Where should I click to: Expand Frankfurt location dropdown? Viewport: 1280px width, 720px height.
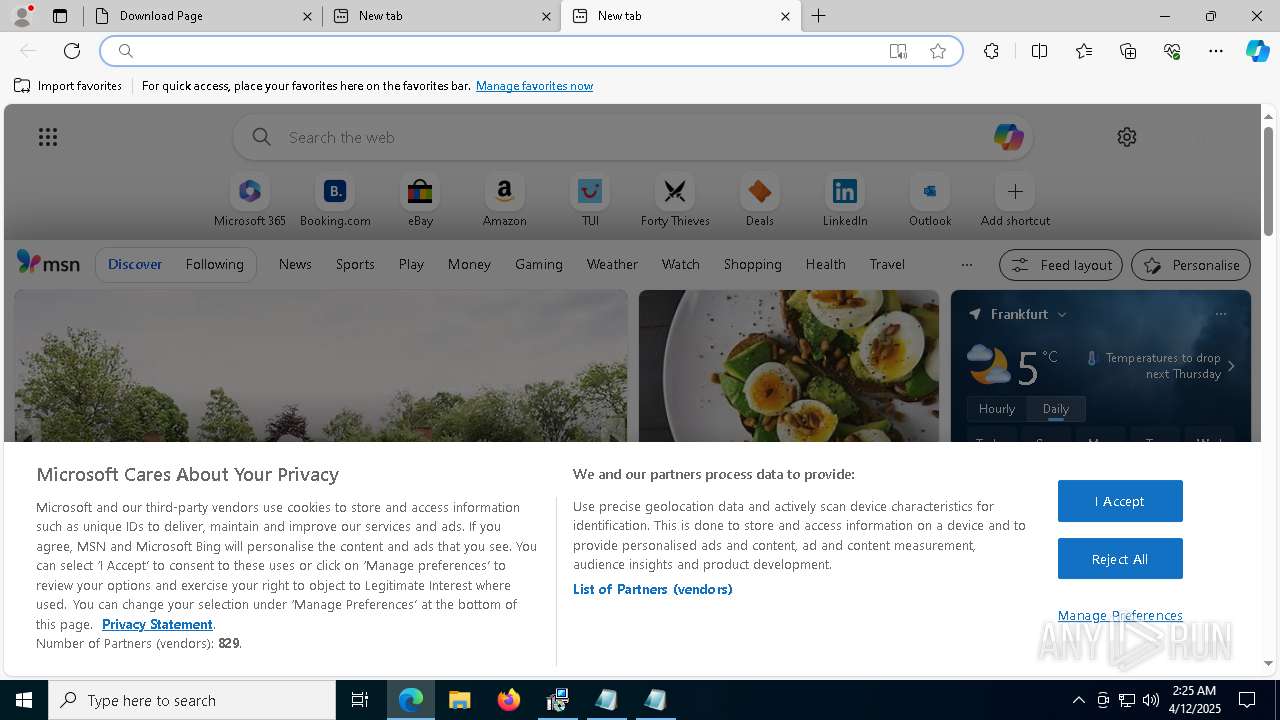(x=1062, y=314)
